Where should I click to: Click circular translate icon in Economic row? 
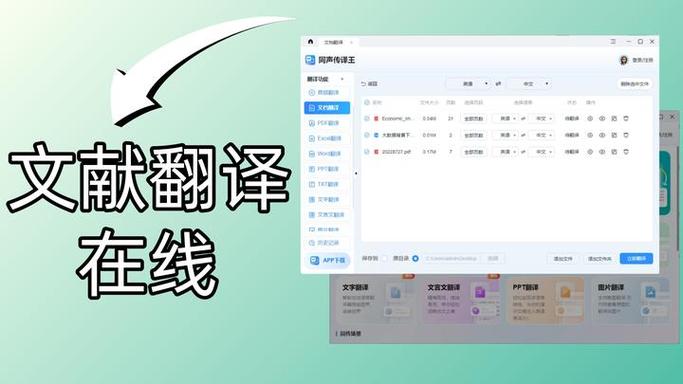tap(590, 118)
